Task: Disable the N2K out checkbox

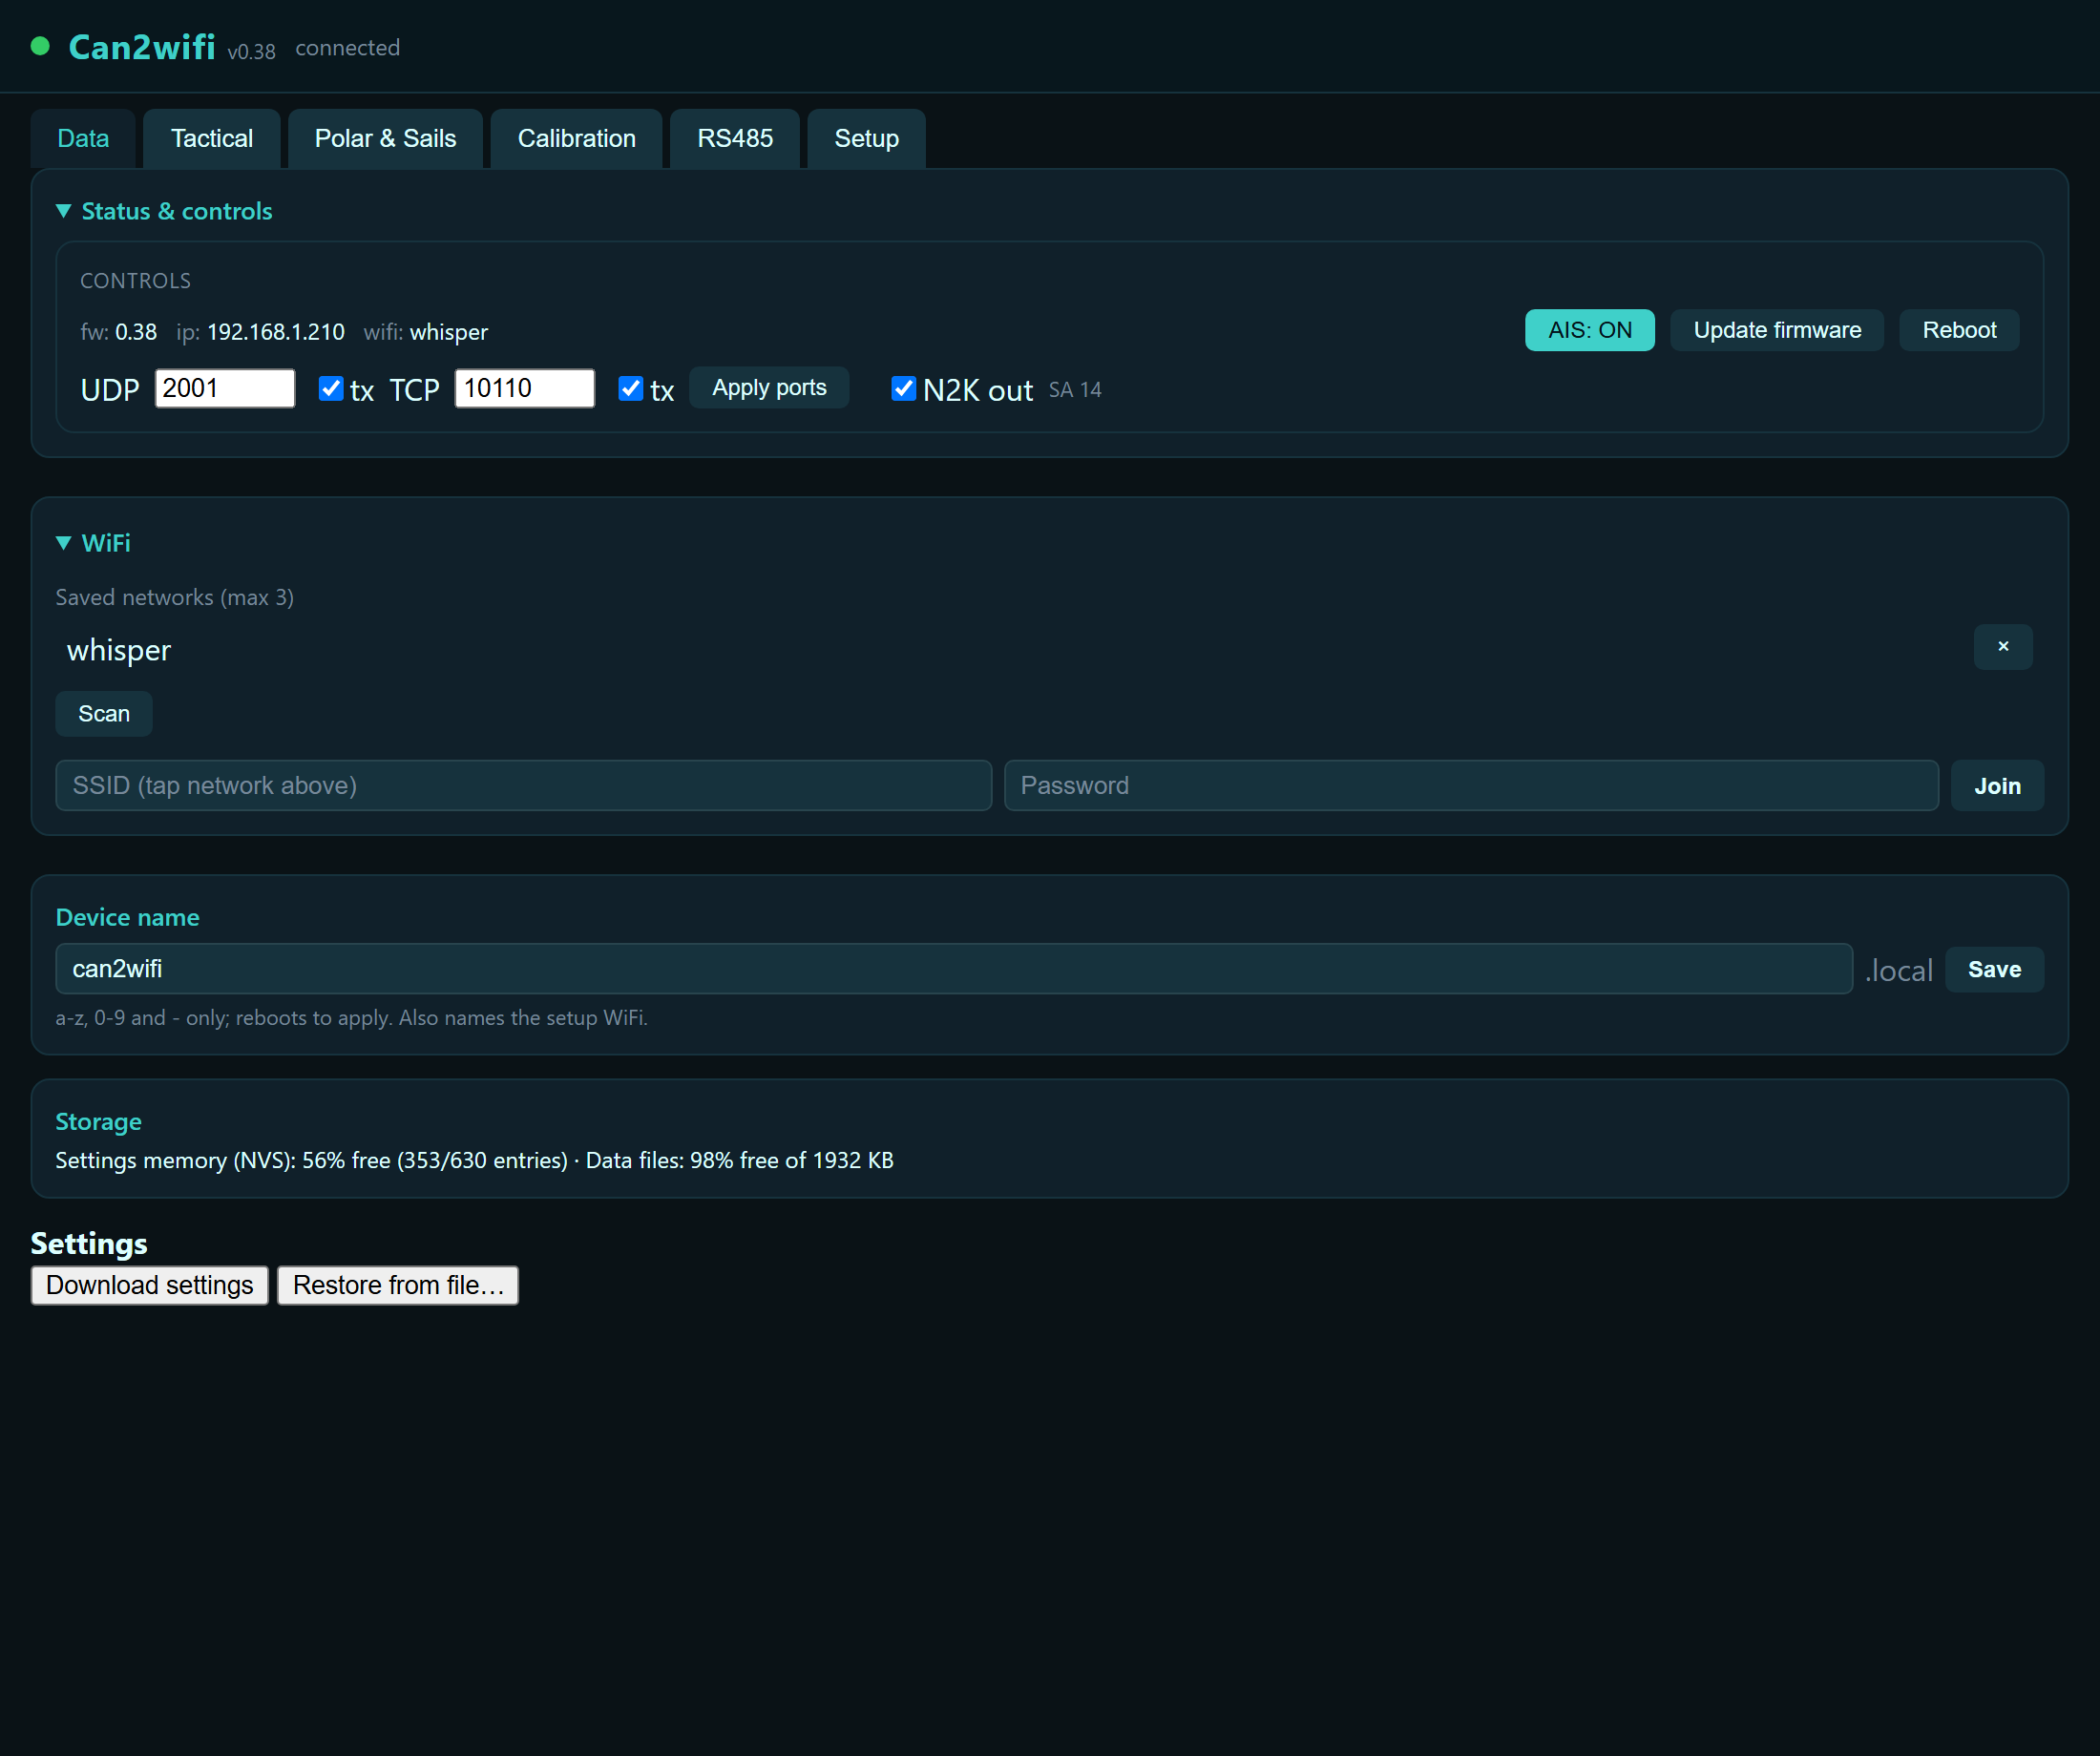Action: 903,389
